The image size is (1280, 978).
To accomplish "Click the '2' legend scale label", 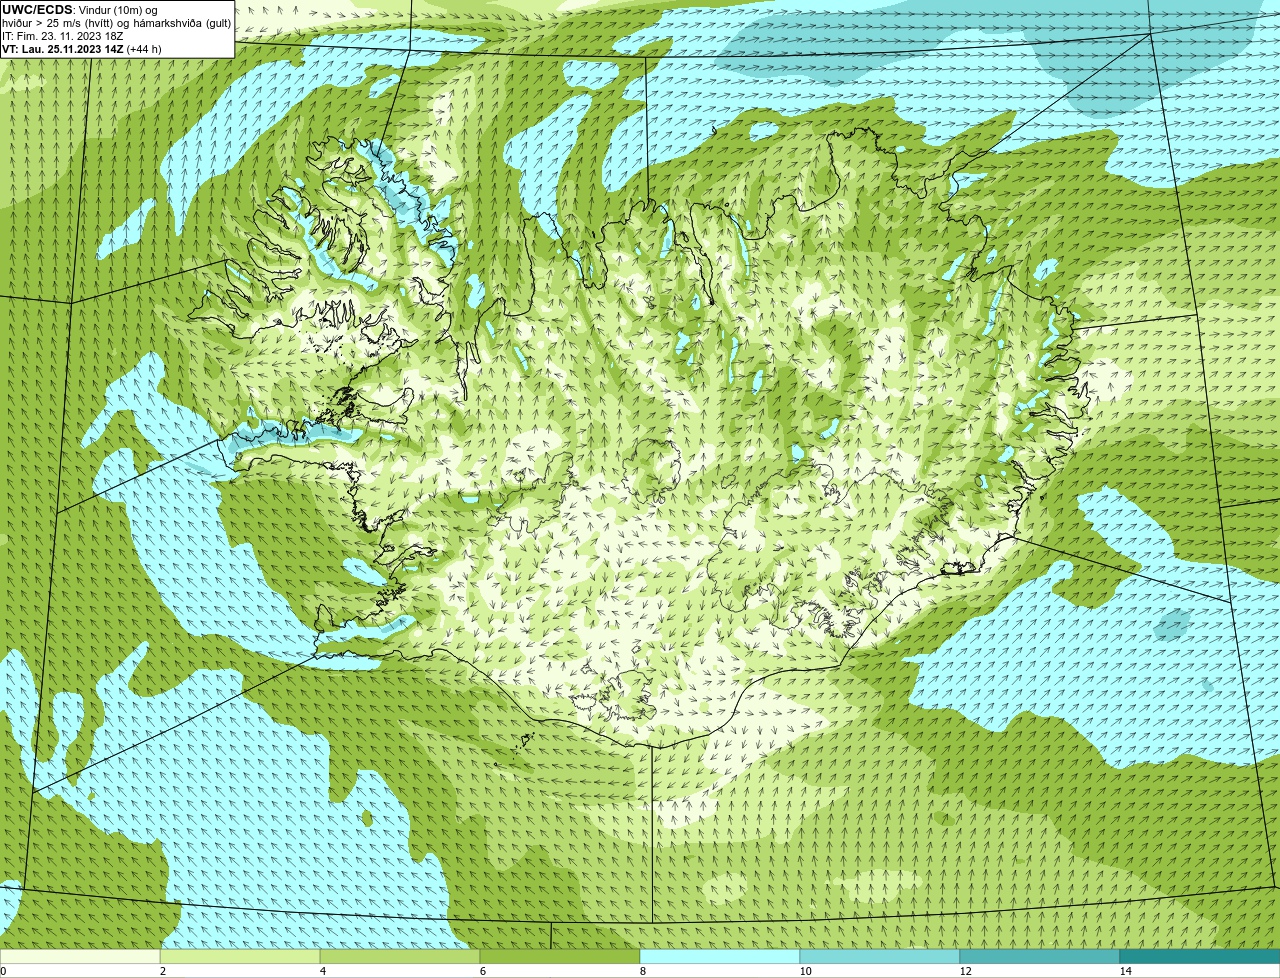I will (x=162, y=971).
